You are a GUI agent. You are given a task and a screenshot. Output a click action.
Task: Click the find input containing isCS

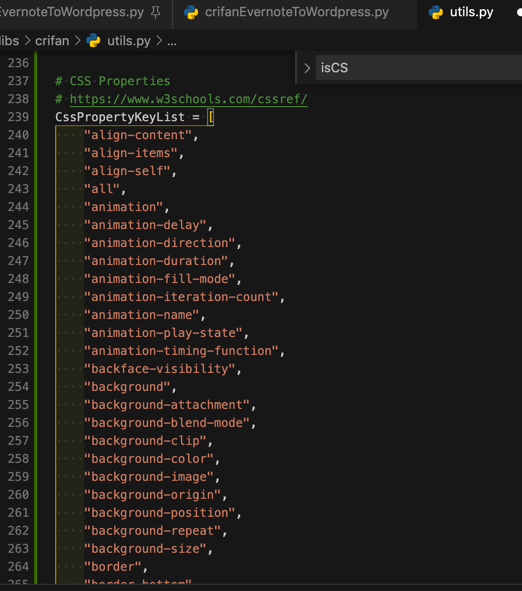tap(419, 68)
